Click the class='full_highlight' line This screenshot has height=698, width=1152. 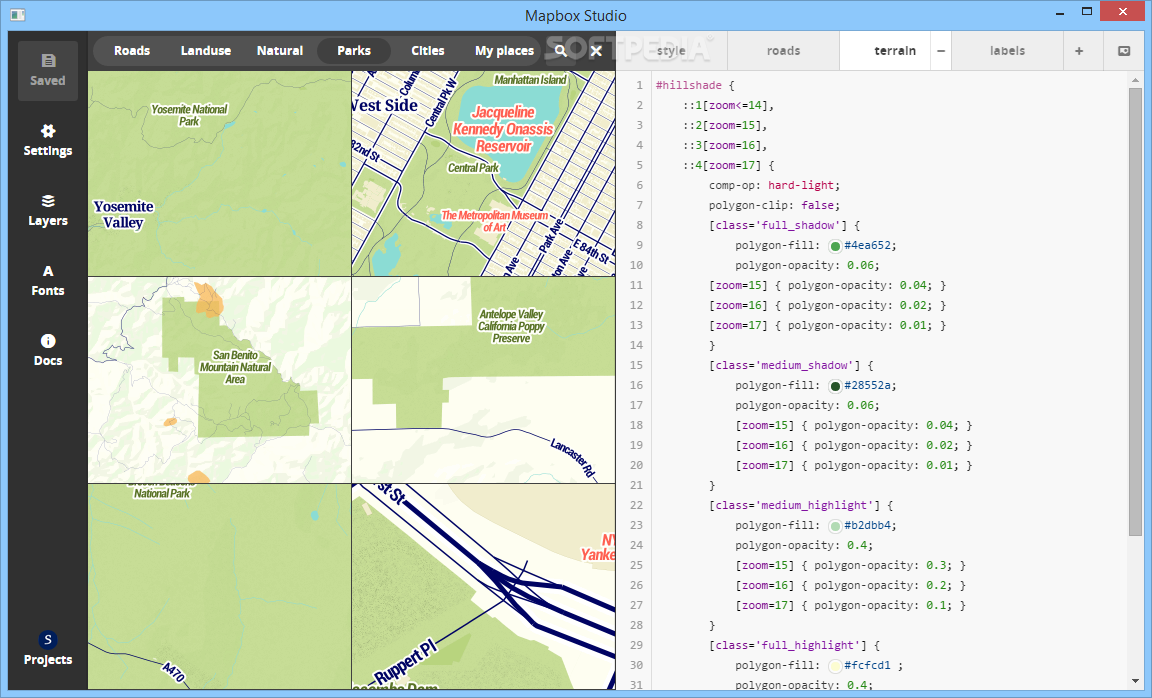point(794,645)
